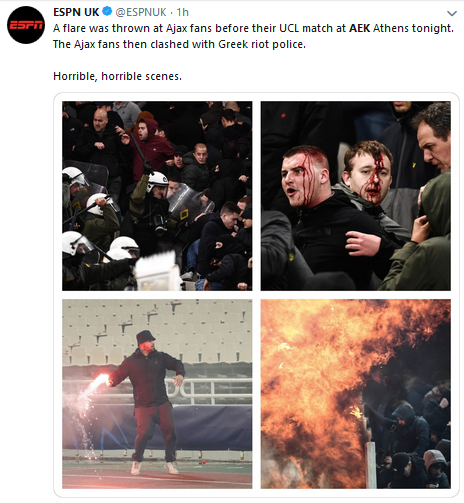Enlarge the man holding flare photo
Image resolution: width=464 pixels, height=503 pixels.
click(157, 394)
